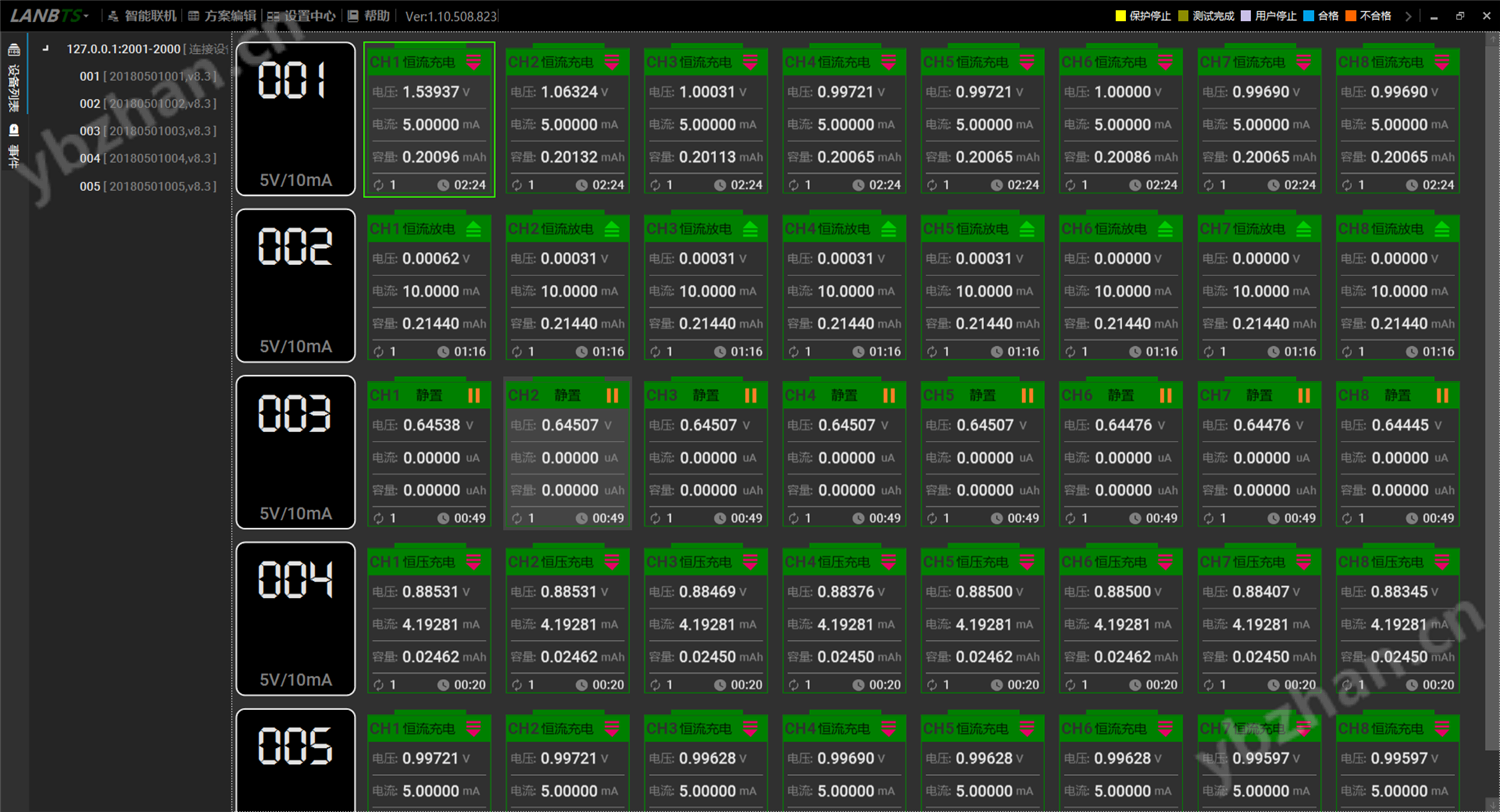Image resolution: width=1500 pixels, height=812 pixels.
Task: Click the orange 不合格 legend swatch
Action: [1349, 16]
